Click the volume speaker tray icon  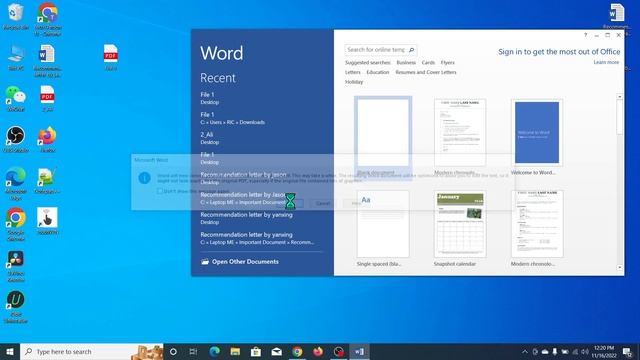point(585,351)
